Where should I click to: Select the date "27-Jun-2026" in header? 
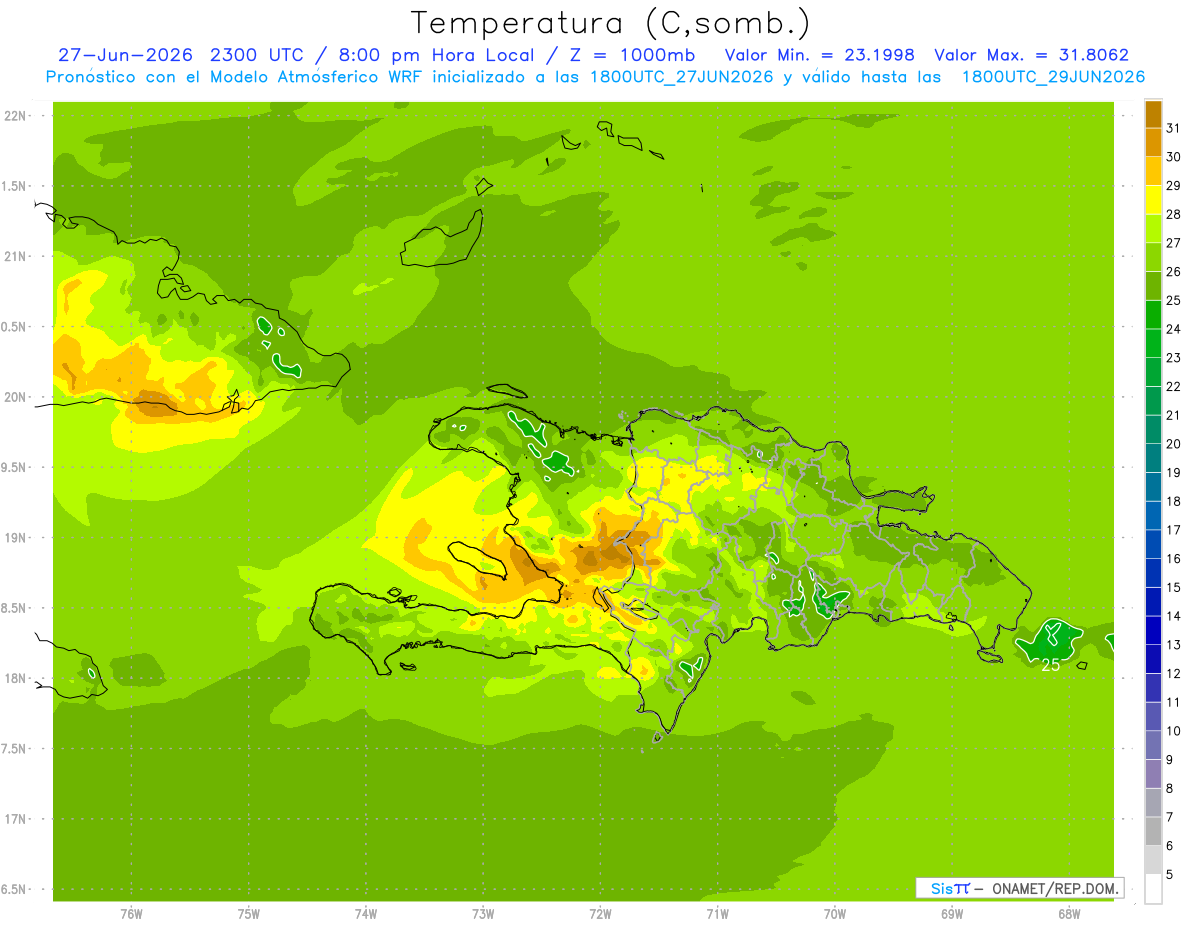click(x=125, y=55)
